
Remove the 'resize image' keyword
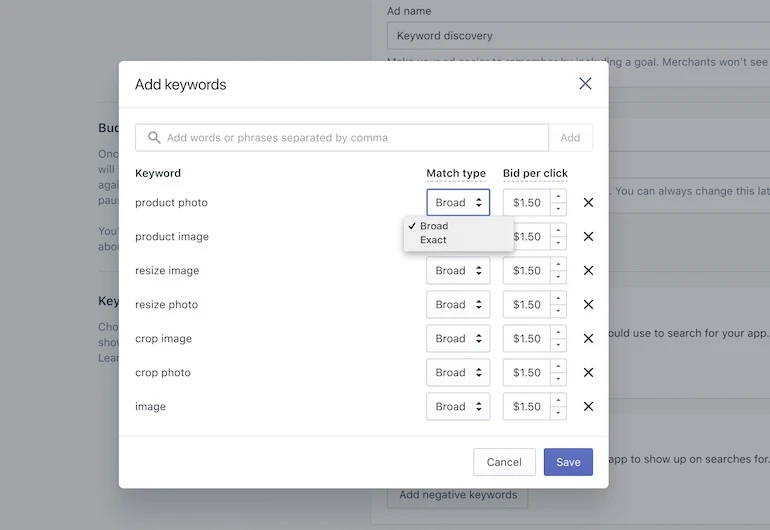click(588, 270)
